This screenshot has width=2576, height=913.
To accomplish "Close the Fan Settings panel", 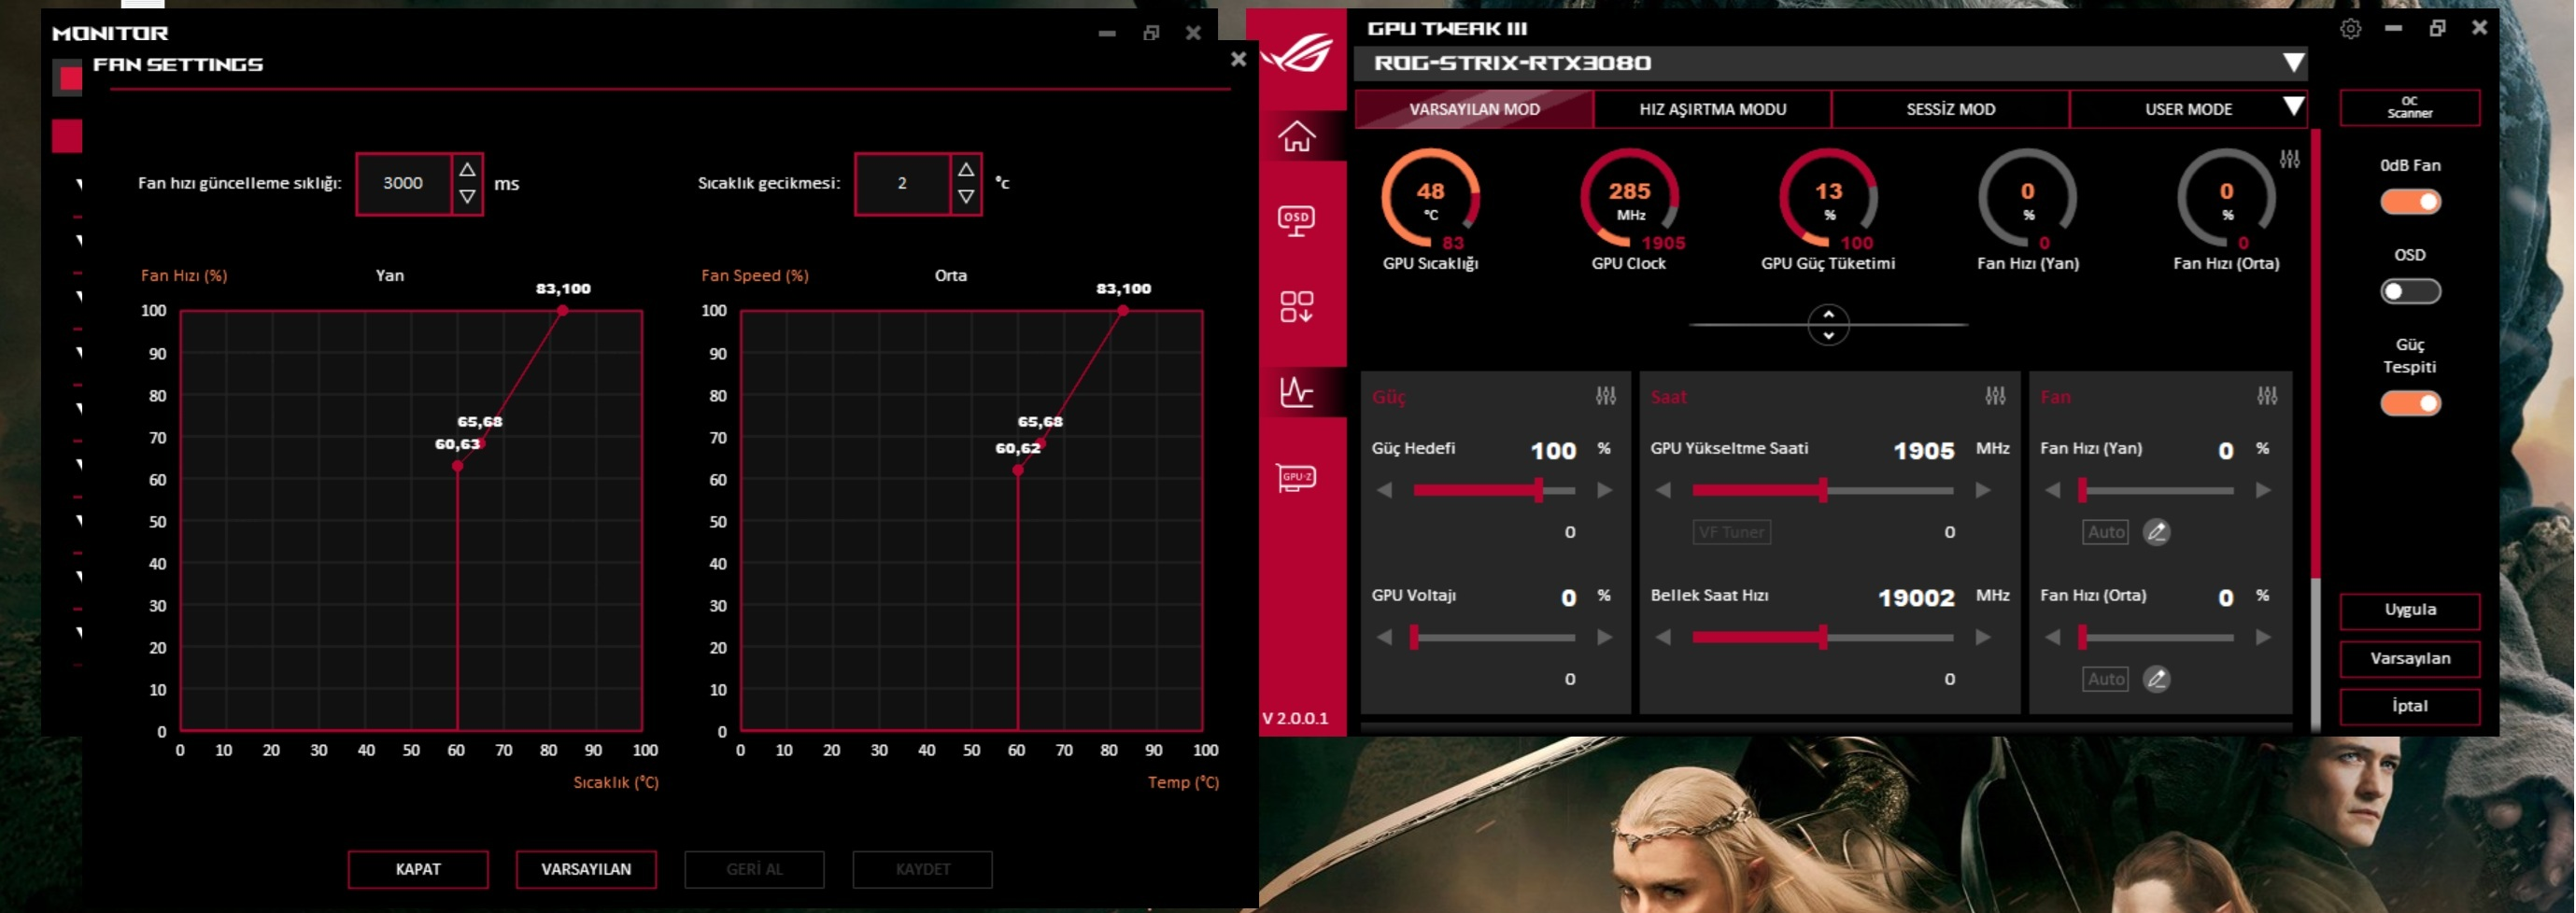I will (1238, 59).
